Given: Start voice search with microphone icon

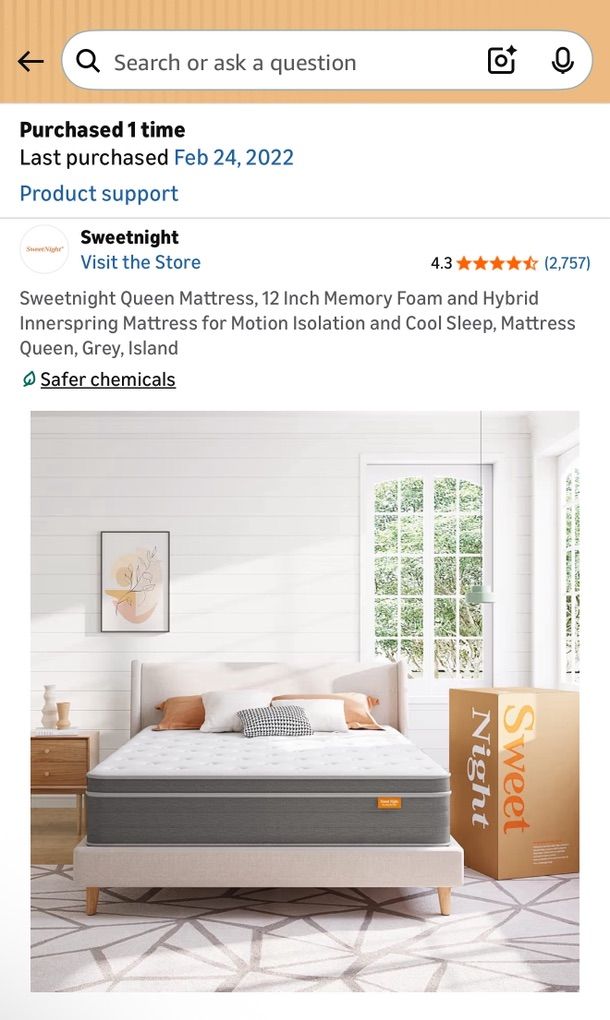Looking at the screenshot, I should (x=562, y=61).
